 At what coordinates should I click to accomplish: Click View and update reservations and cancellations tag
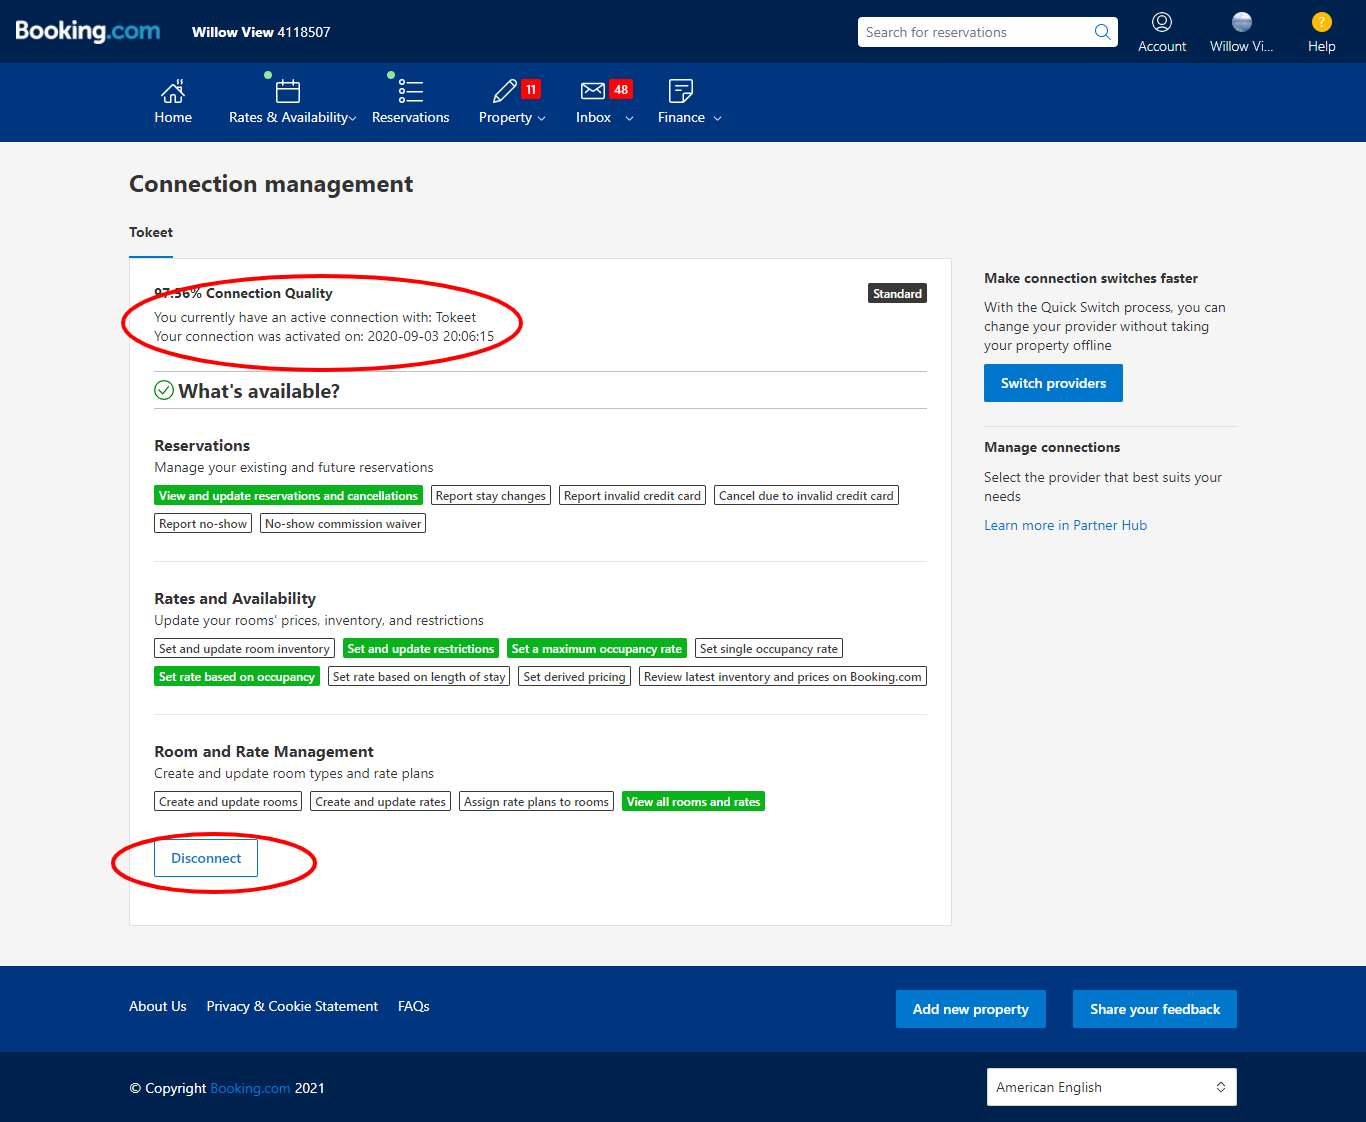[x=288, y=495]
